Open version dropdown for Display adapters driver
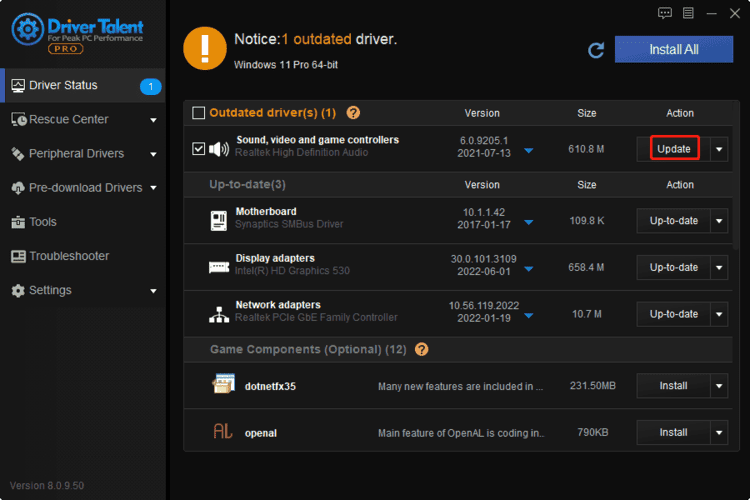 pyautogui.click(x=529, y=269)
